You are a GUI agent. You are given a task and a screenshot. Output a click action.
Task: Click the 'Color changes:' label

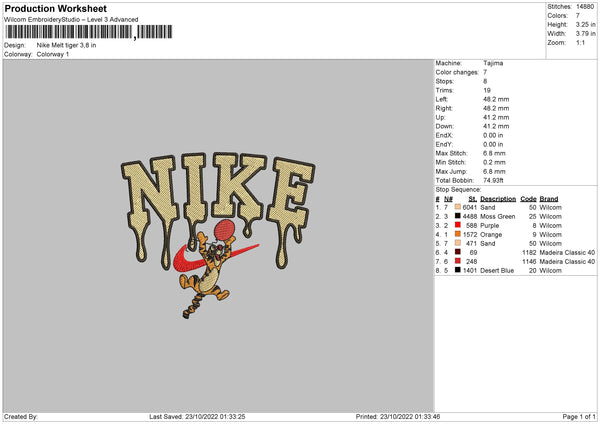457,72
